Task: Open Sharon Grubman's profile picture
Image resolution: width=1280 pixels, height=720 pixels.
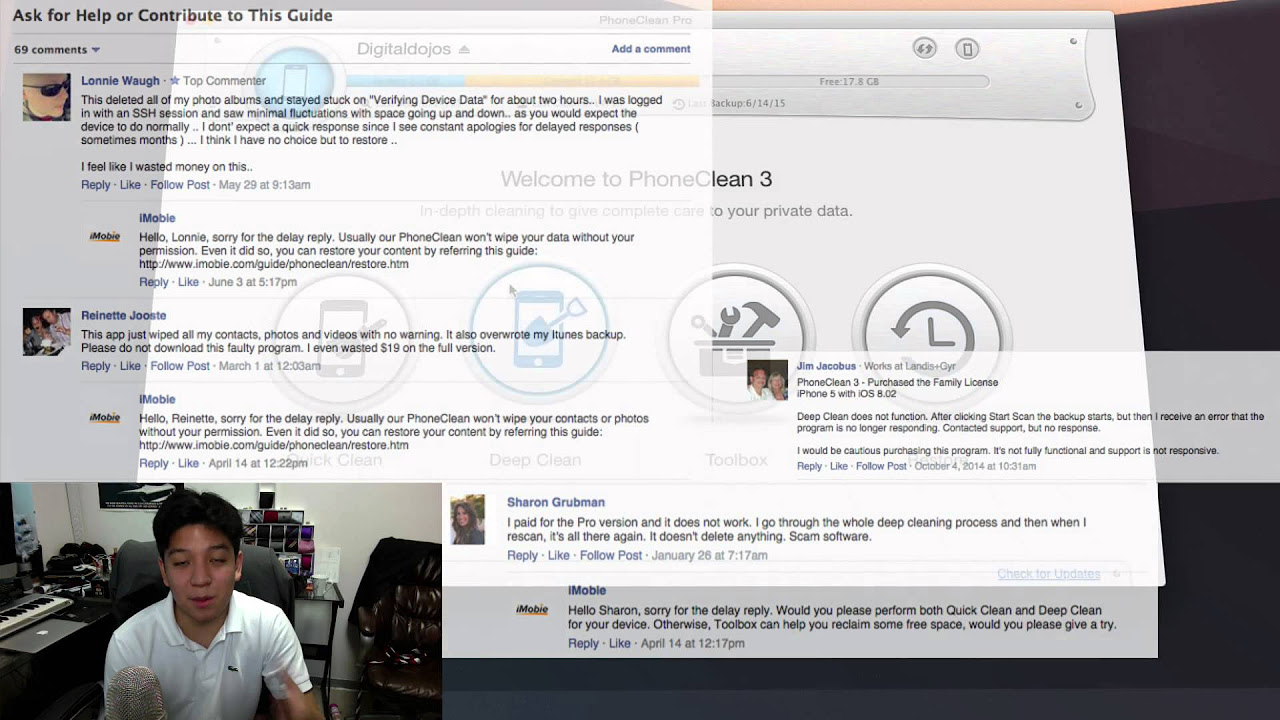Action: pyautogui.click(x=467, y=520)
